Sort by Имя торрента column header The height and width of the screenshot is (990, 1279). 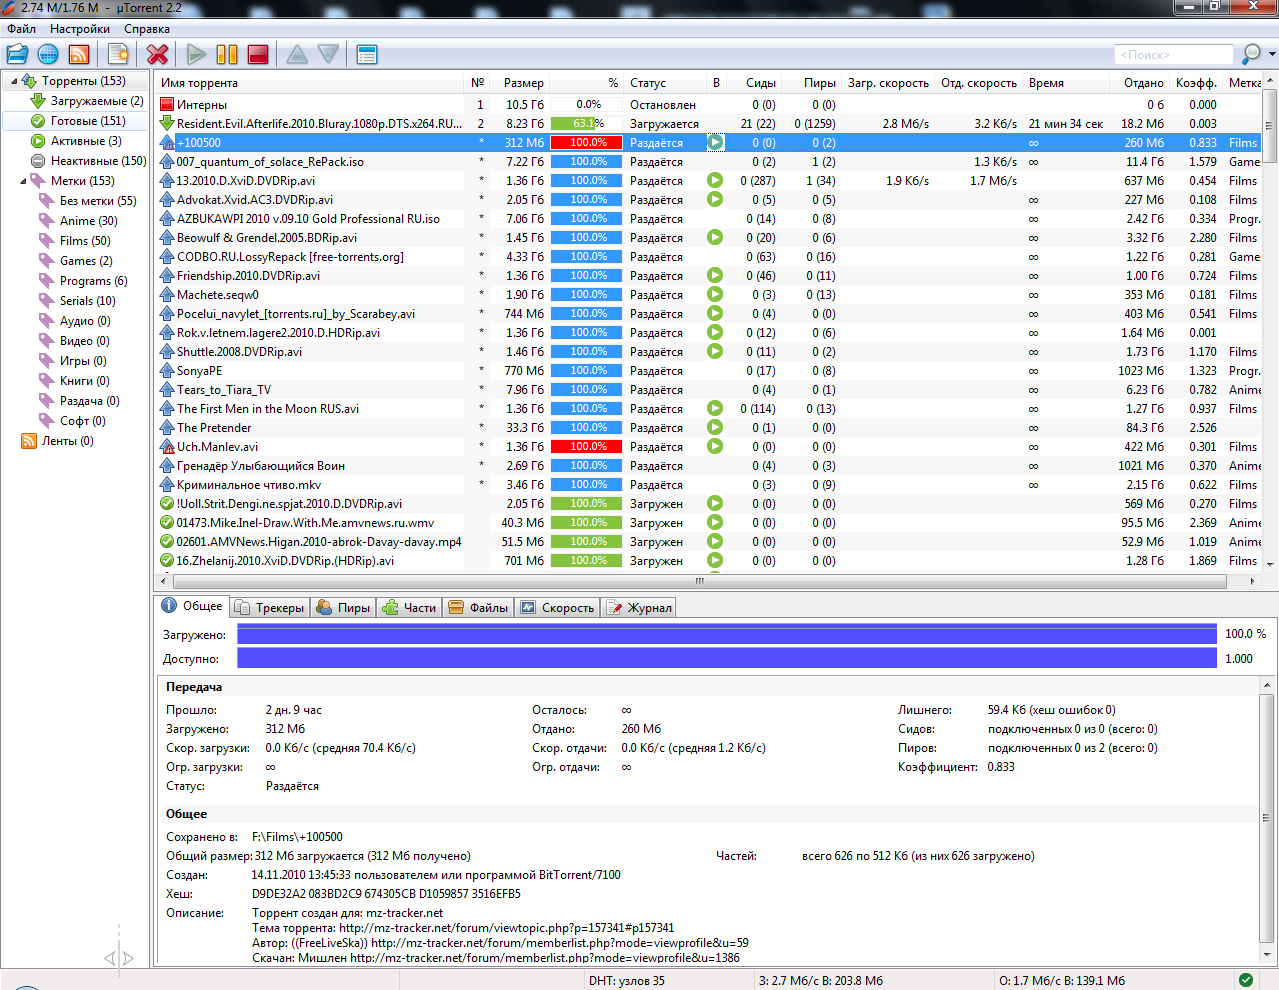311,83
